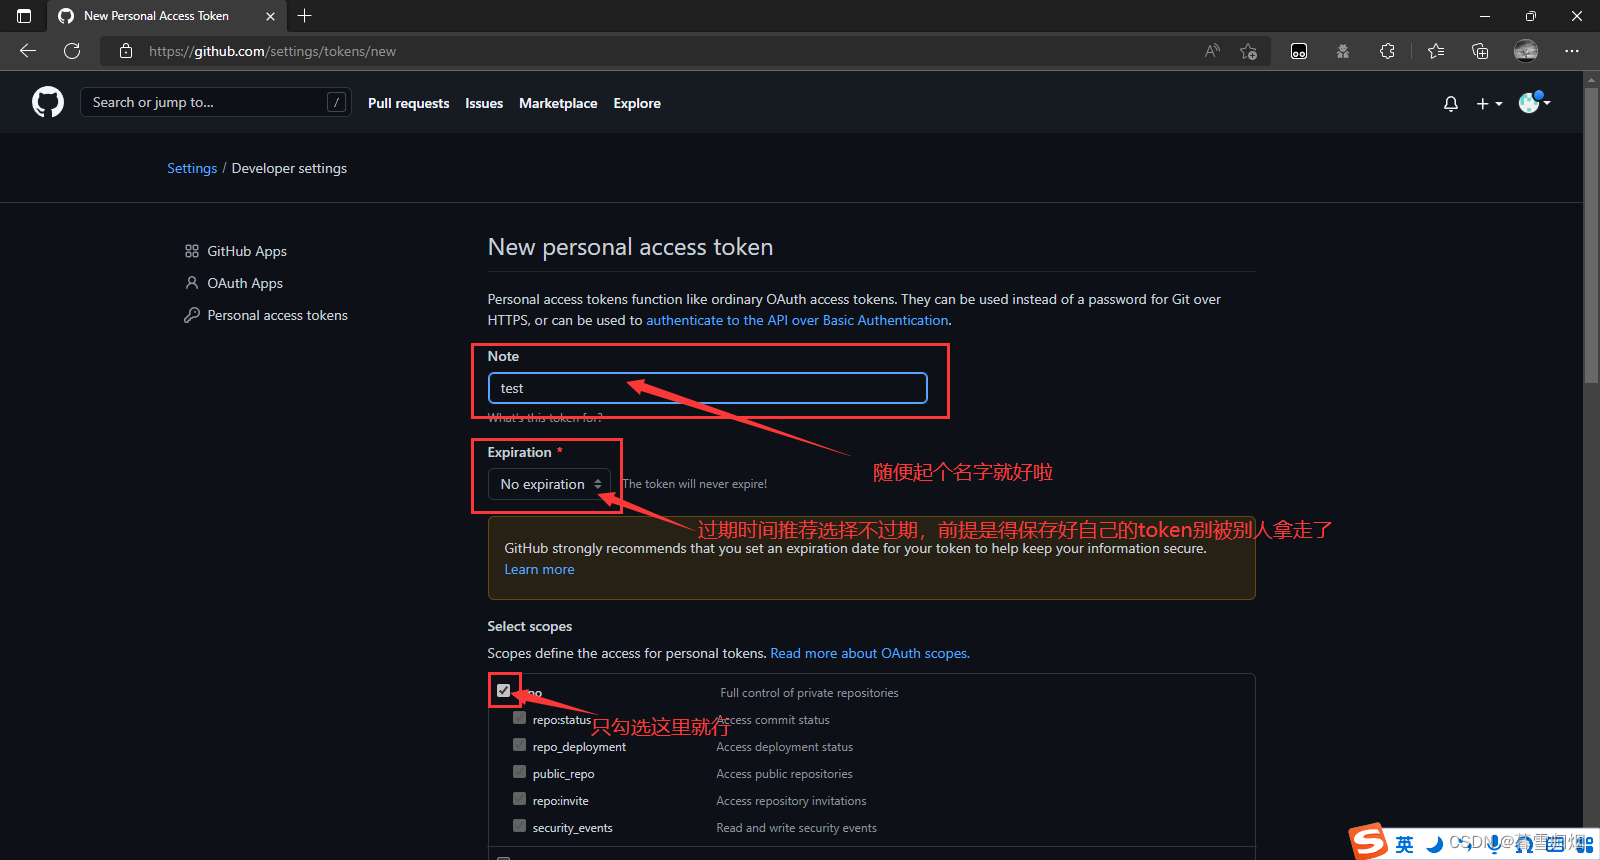Toggle the repo:status checkbox
This screenshot has height=860, width=1600.
click(519, 717)
